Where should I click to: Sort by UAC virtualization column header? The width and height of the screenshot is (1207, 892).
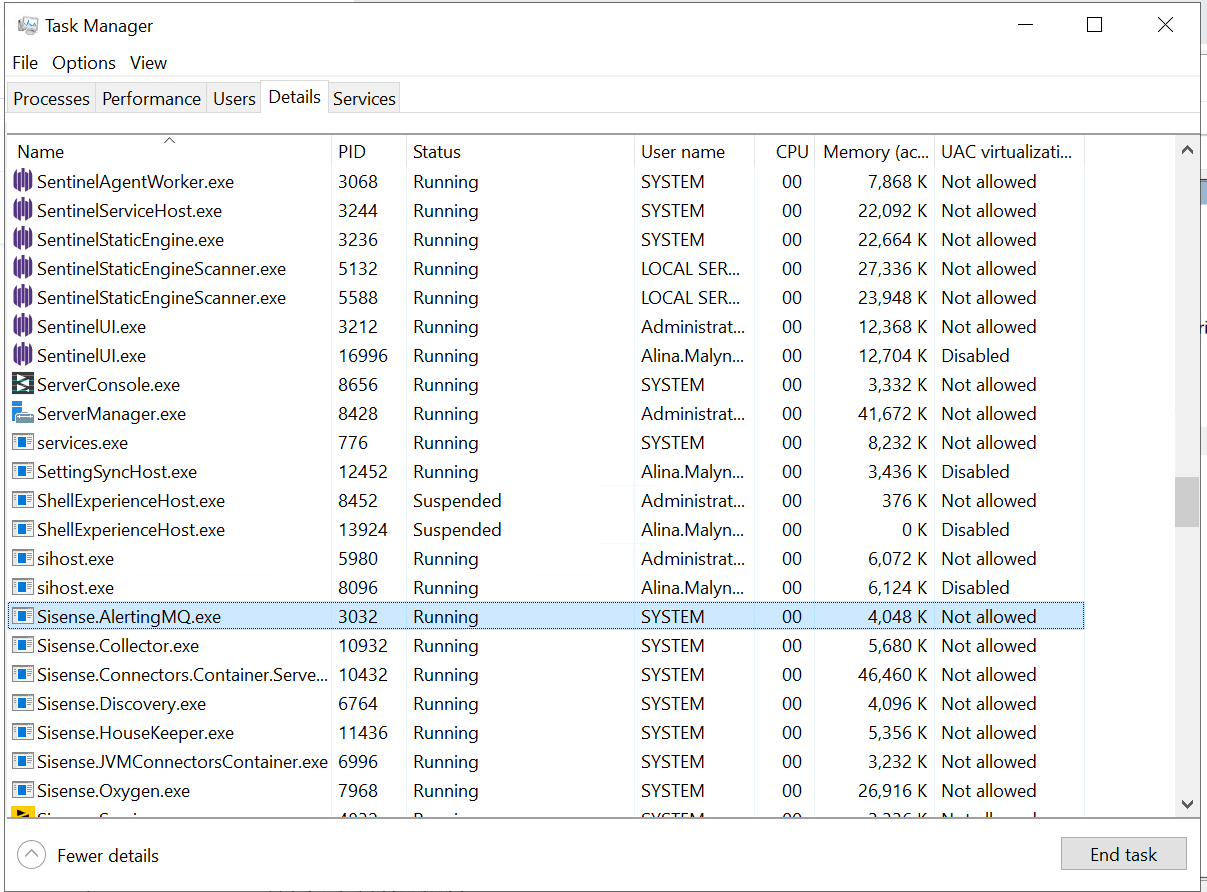(1009, 152)
